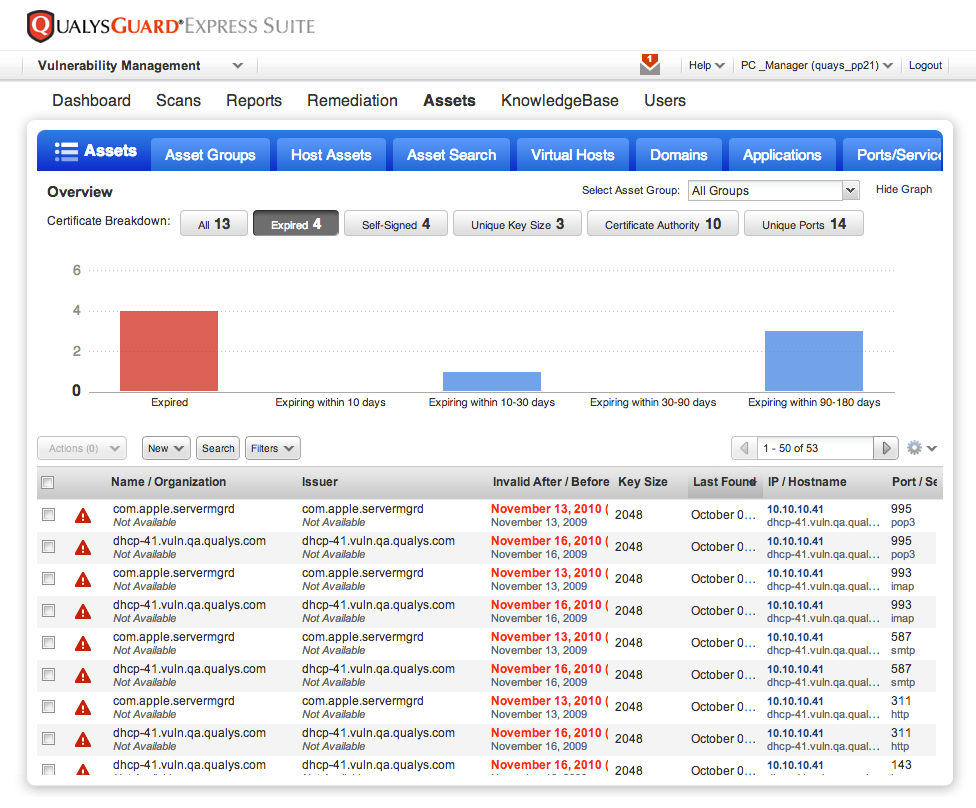Viewport: 976px width, 808px height.
Task: Hide the certificate graph
Action: click(903, 189)
